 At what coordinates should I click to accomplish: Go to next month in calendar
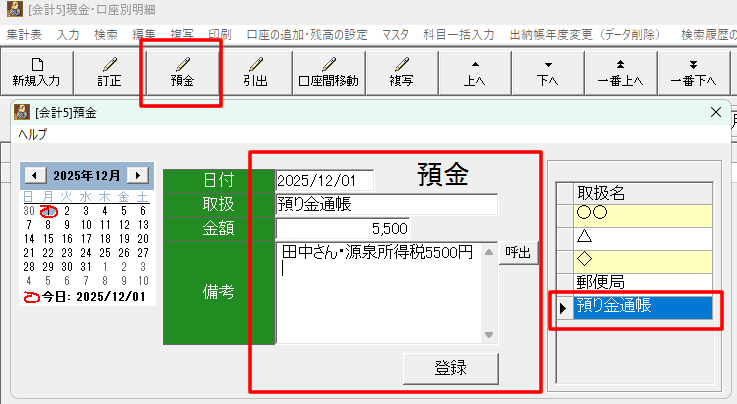[x=138, y=175]
